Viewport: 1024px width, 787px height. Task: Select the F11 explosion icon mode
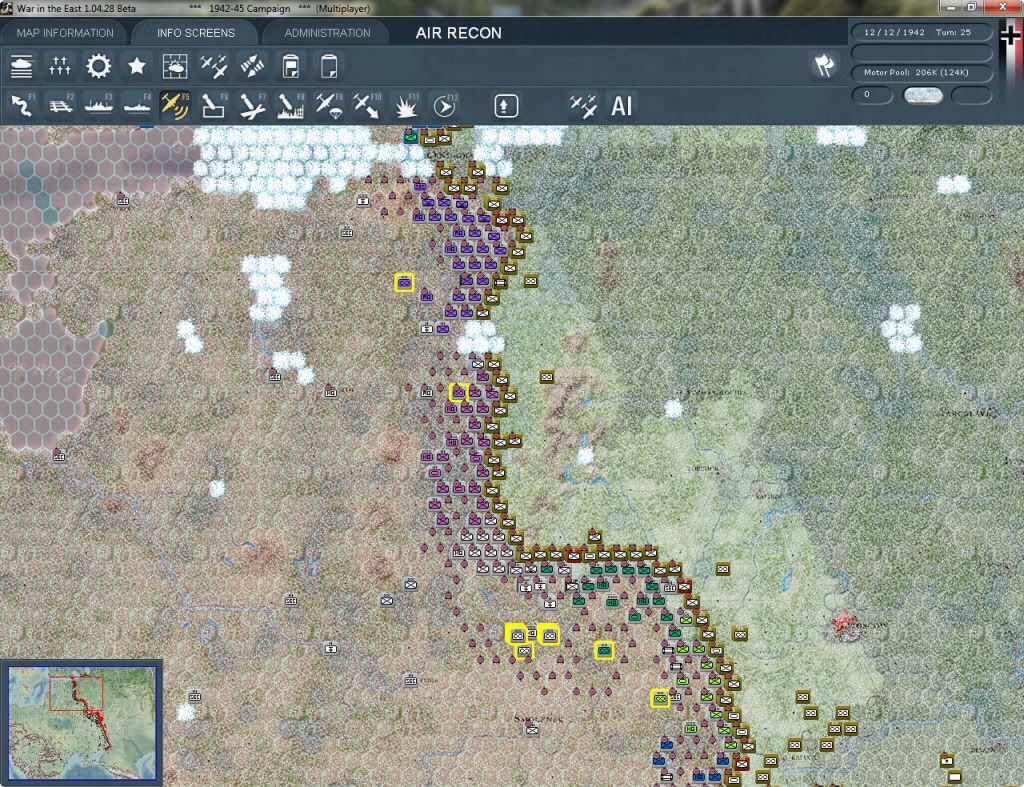(x=406, y=106)
